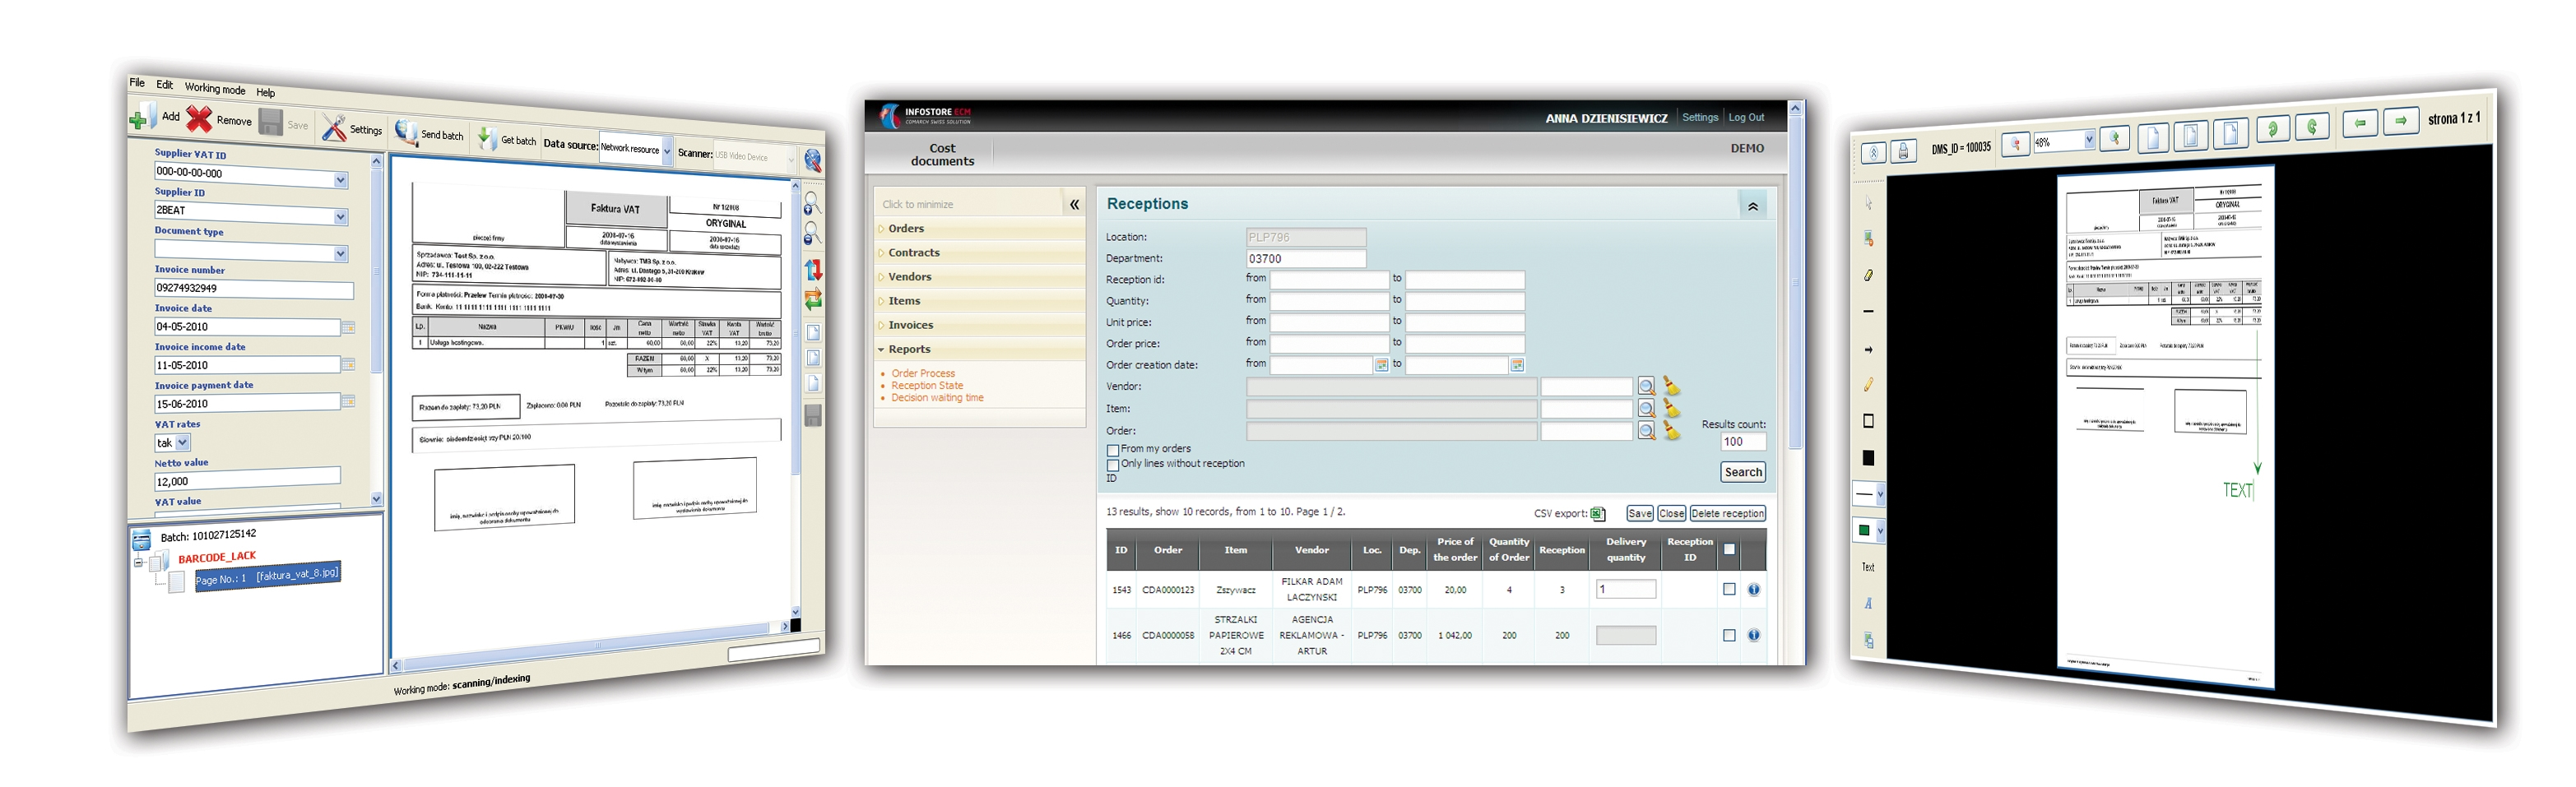This screenshot has height=787, width=2576.
Task: Open the VAT rates 'tak' dropdown
Action: tap(183, 442)
